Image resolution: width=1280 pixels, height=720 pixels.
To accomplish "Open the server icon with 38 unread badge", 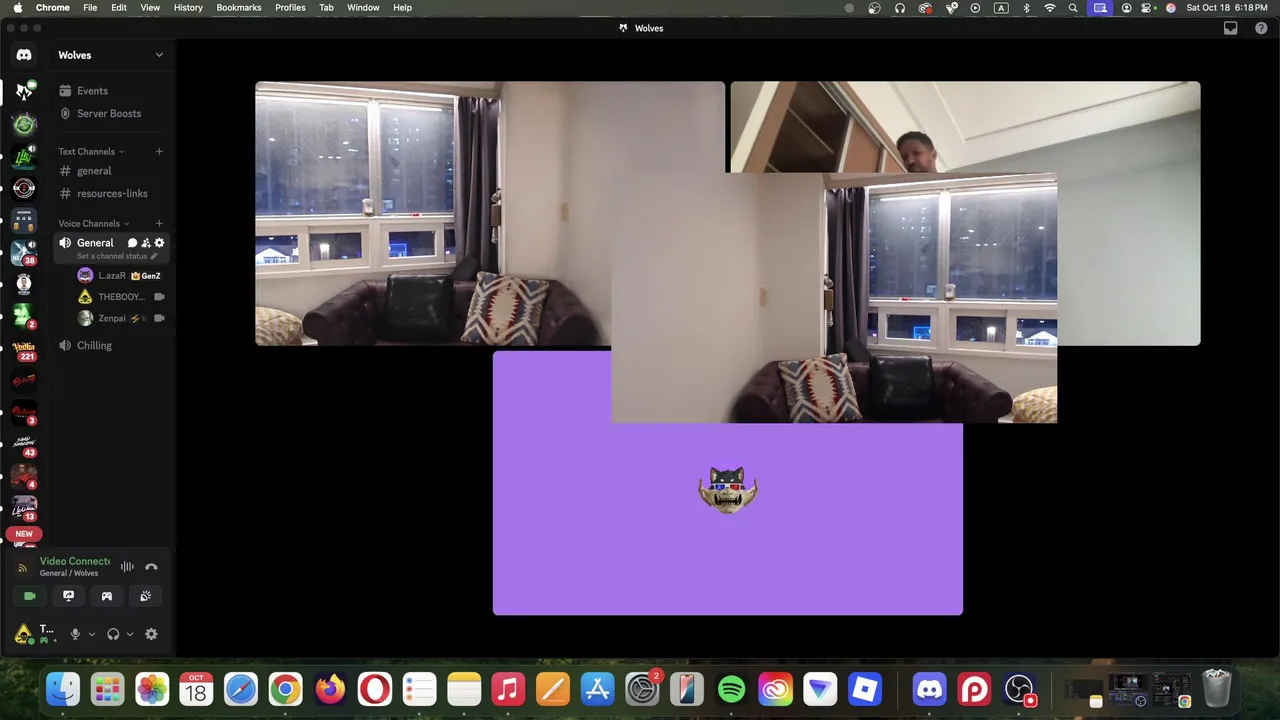I will pyautogui.click(x=24, y=251).
